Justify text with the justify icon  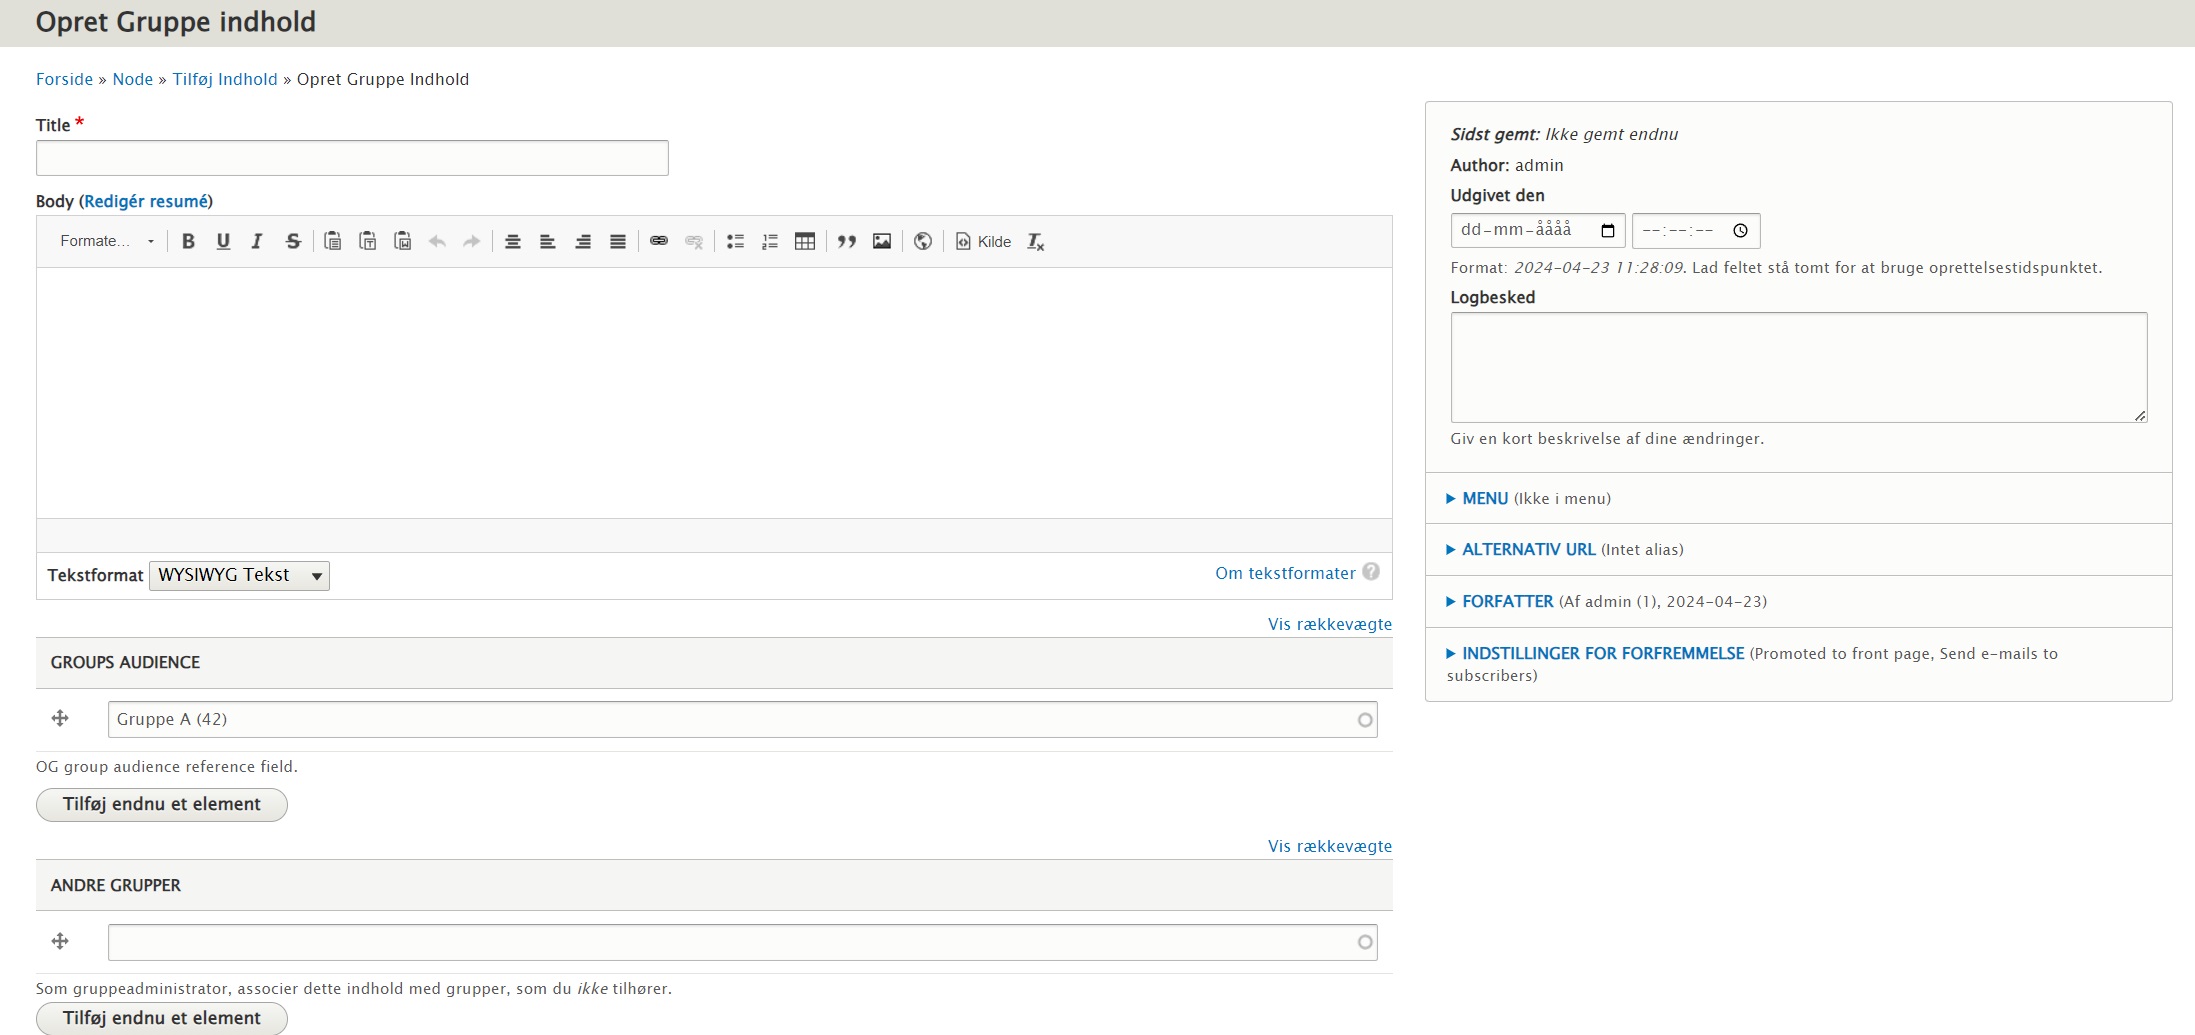point(618,241)
